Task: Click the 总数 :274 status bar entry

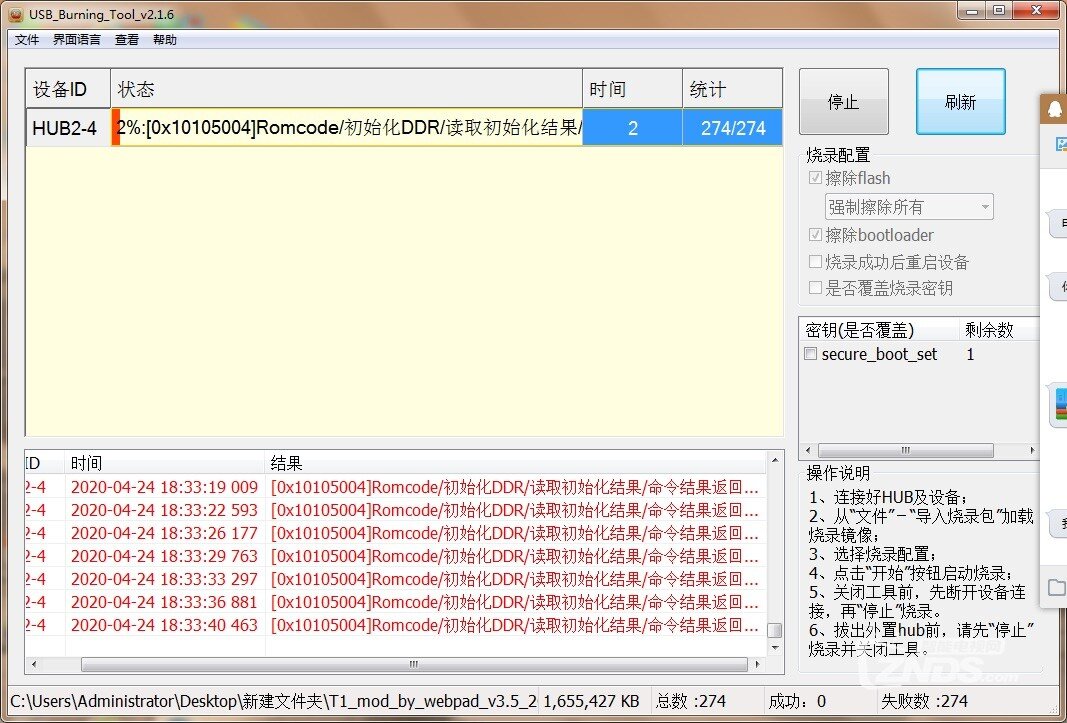Action: (691, 701)
